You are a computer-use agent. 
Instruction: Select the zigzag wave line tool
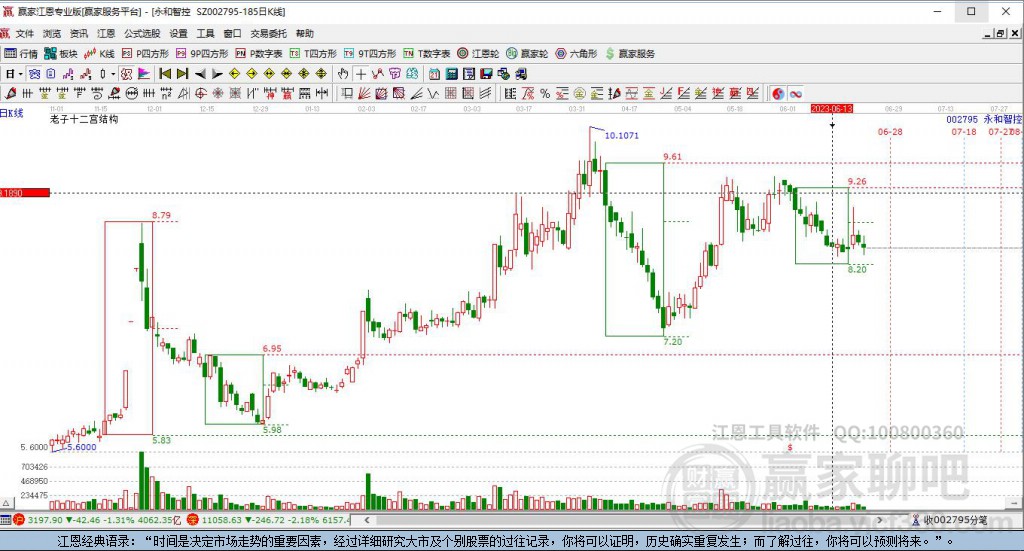click(433, 93)
